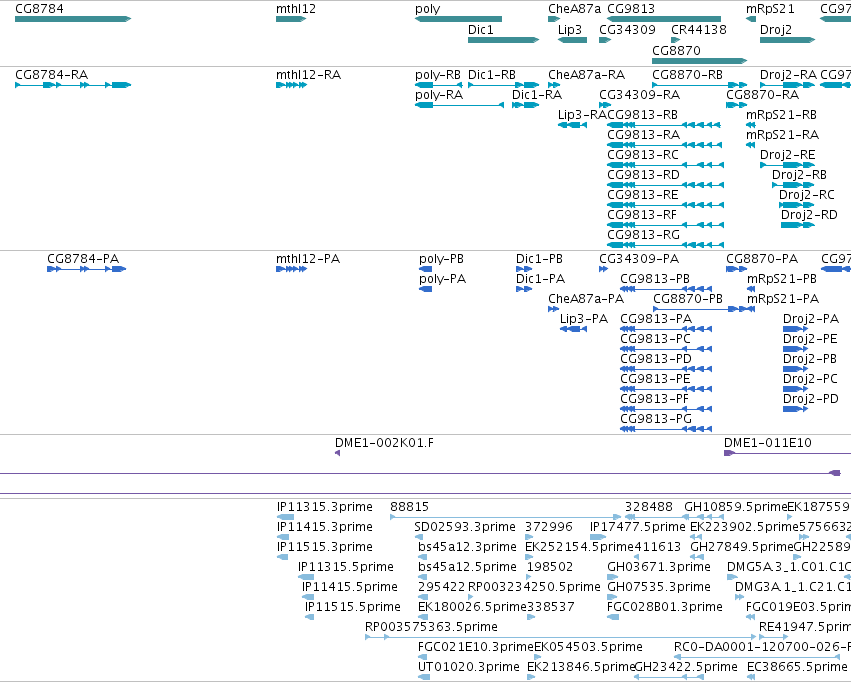Click the mthl12-PA protein label
The height and width of the screenshot is (682, 851).
point(308,258)
